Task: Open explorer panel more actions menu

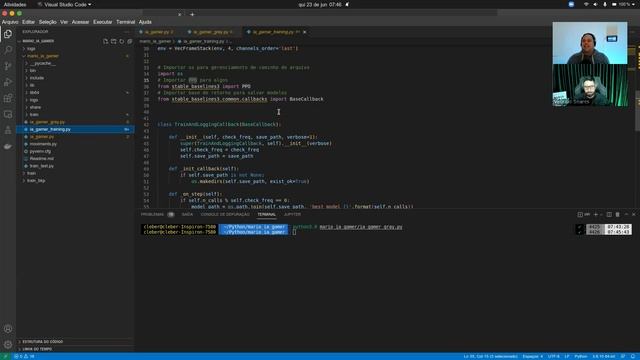Action: point(127,32)
